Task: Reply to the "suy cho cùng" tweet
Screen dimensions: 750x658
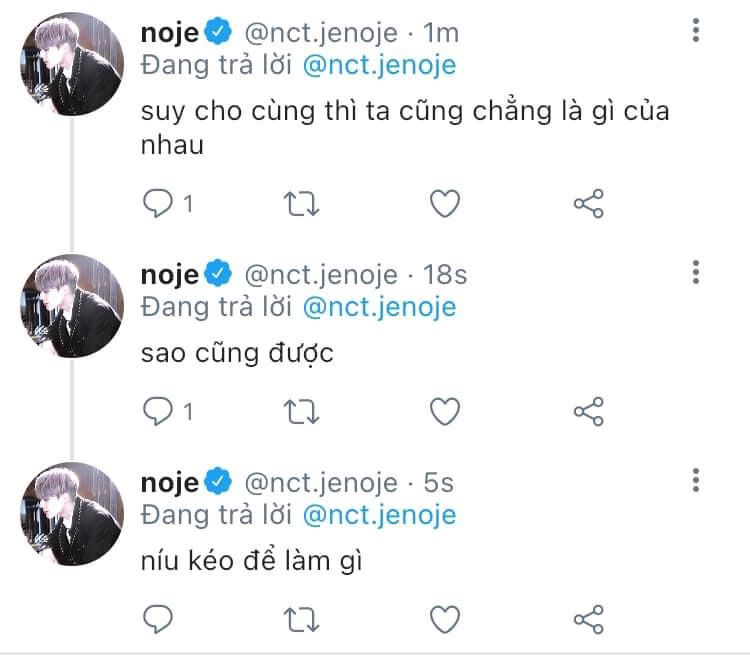Action: (158, 204)
